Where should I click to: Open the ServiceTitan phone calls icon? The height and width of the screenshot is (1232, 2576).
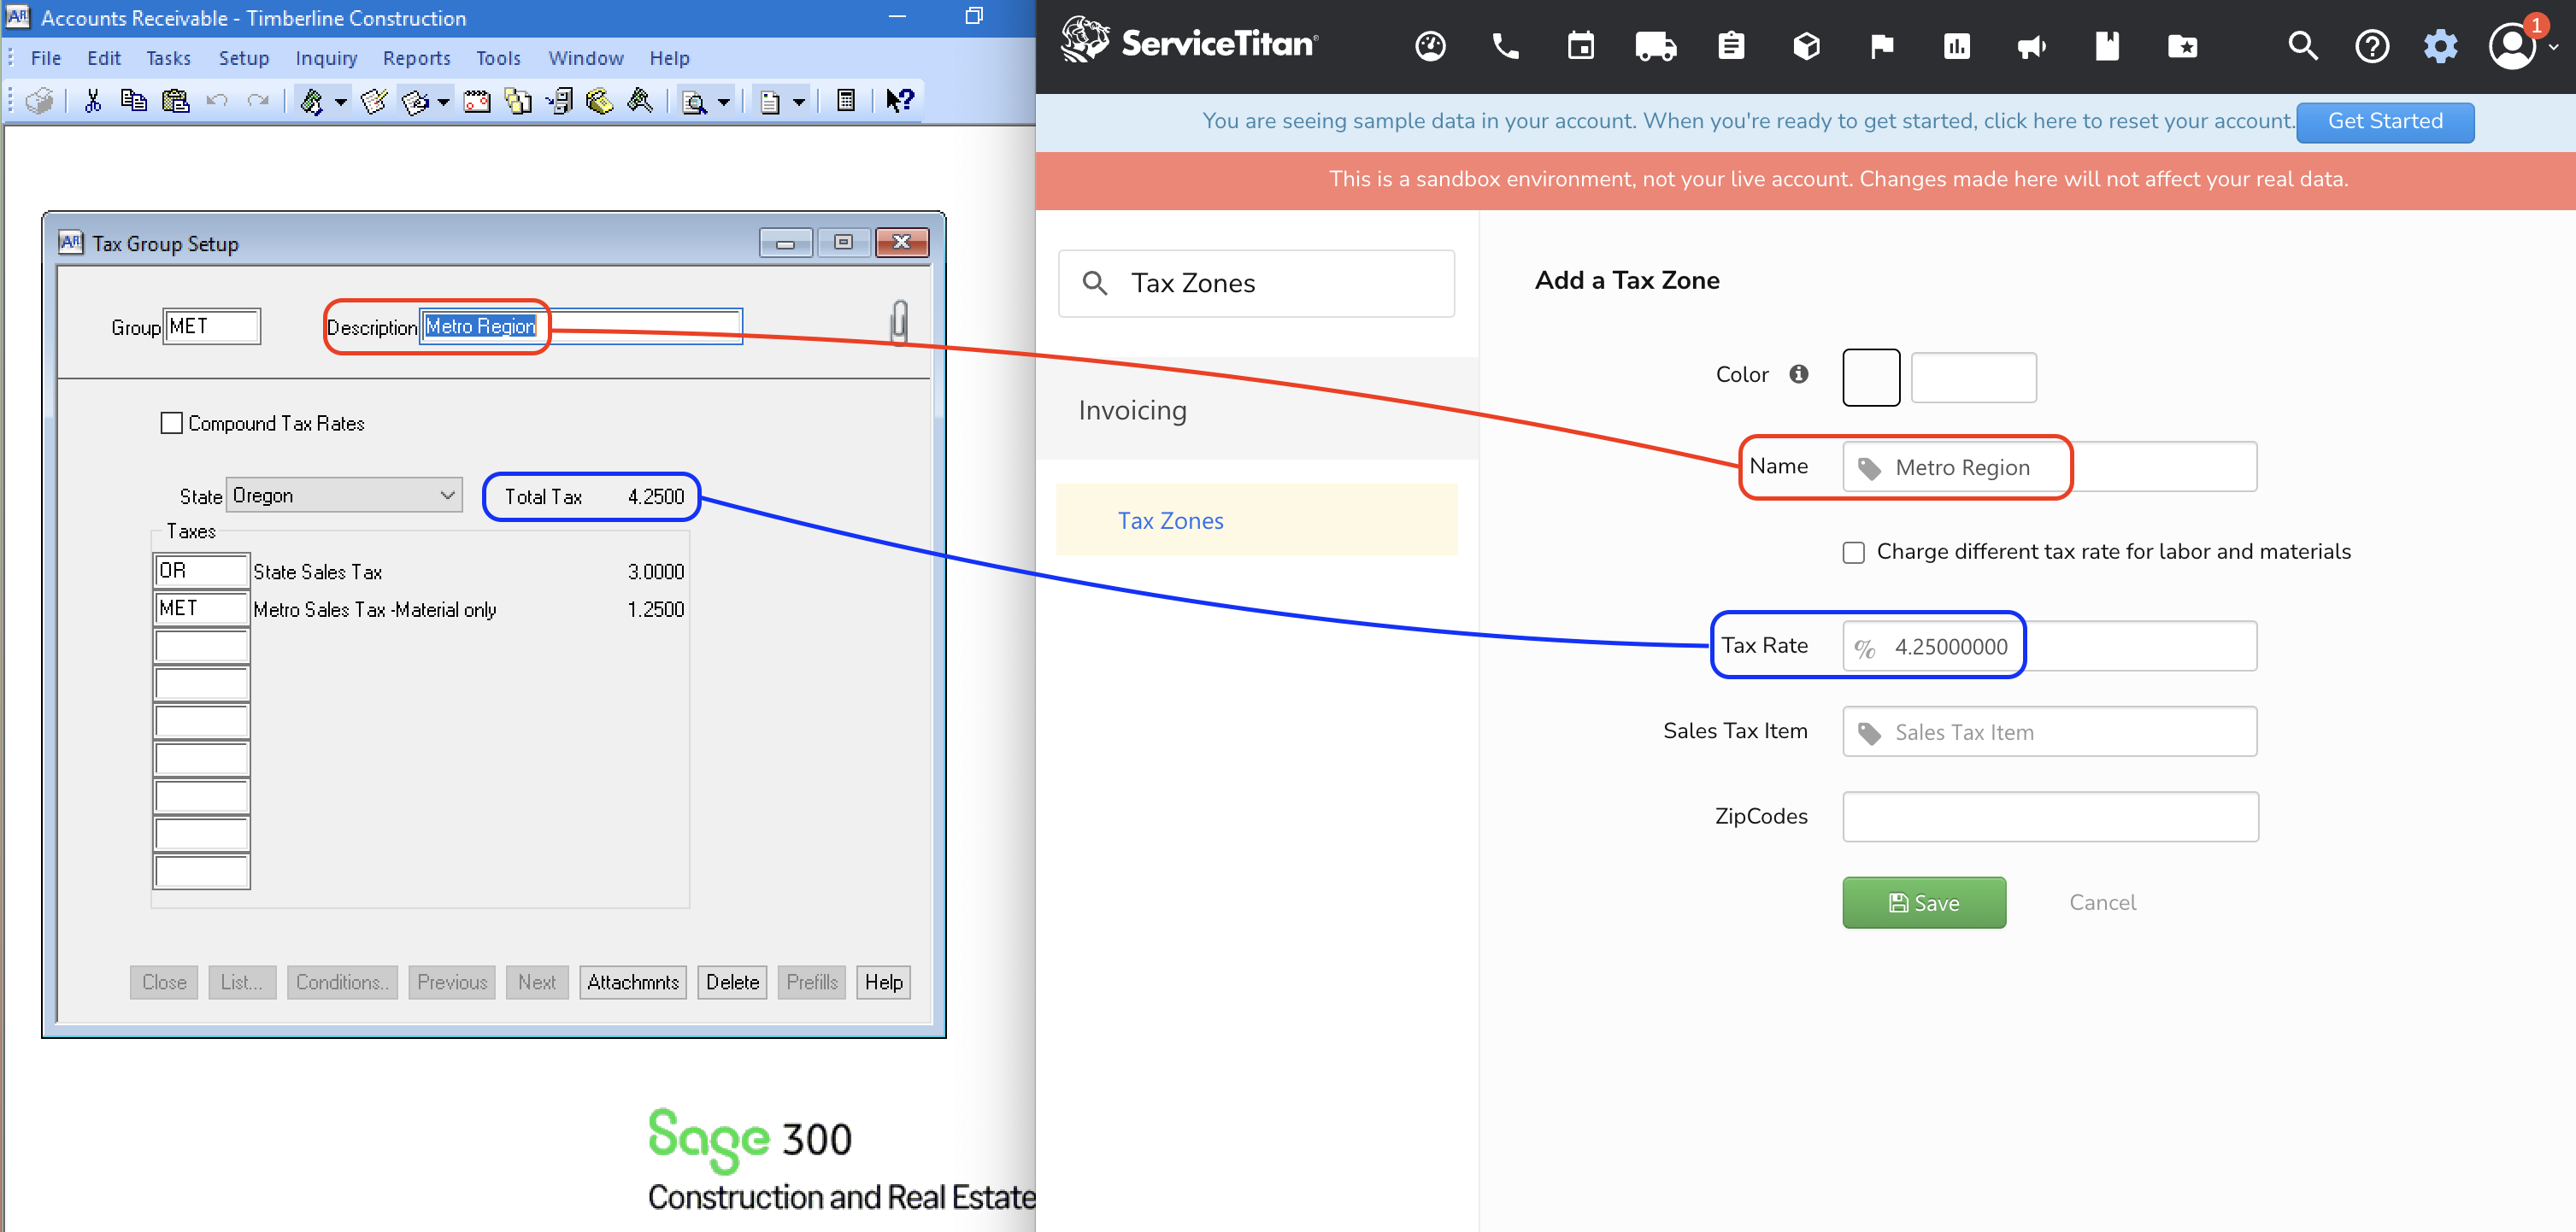1505,46
